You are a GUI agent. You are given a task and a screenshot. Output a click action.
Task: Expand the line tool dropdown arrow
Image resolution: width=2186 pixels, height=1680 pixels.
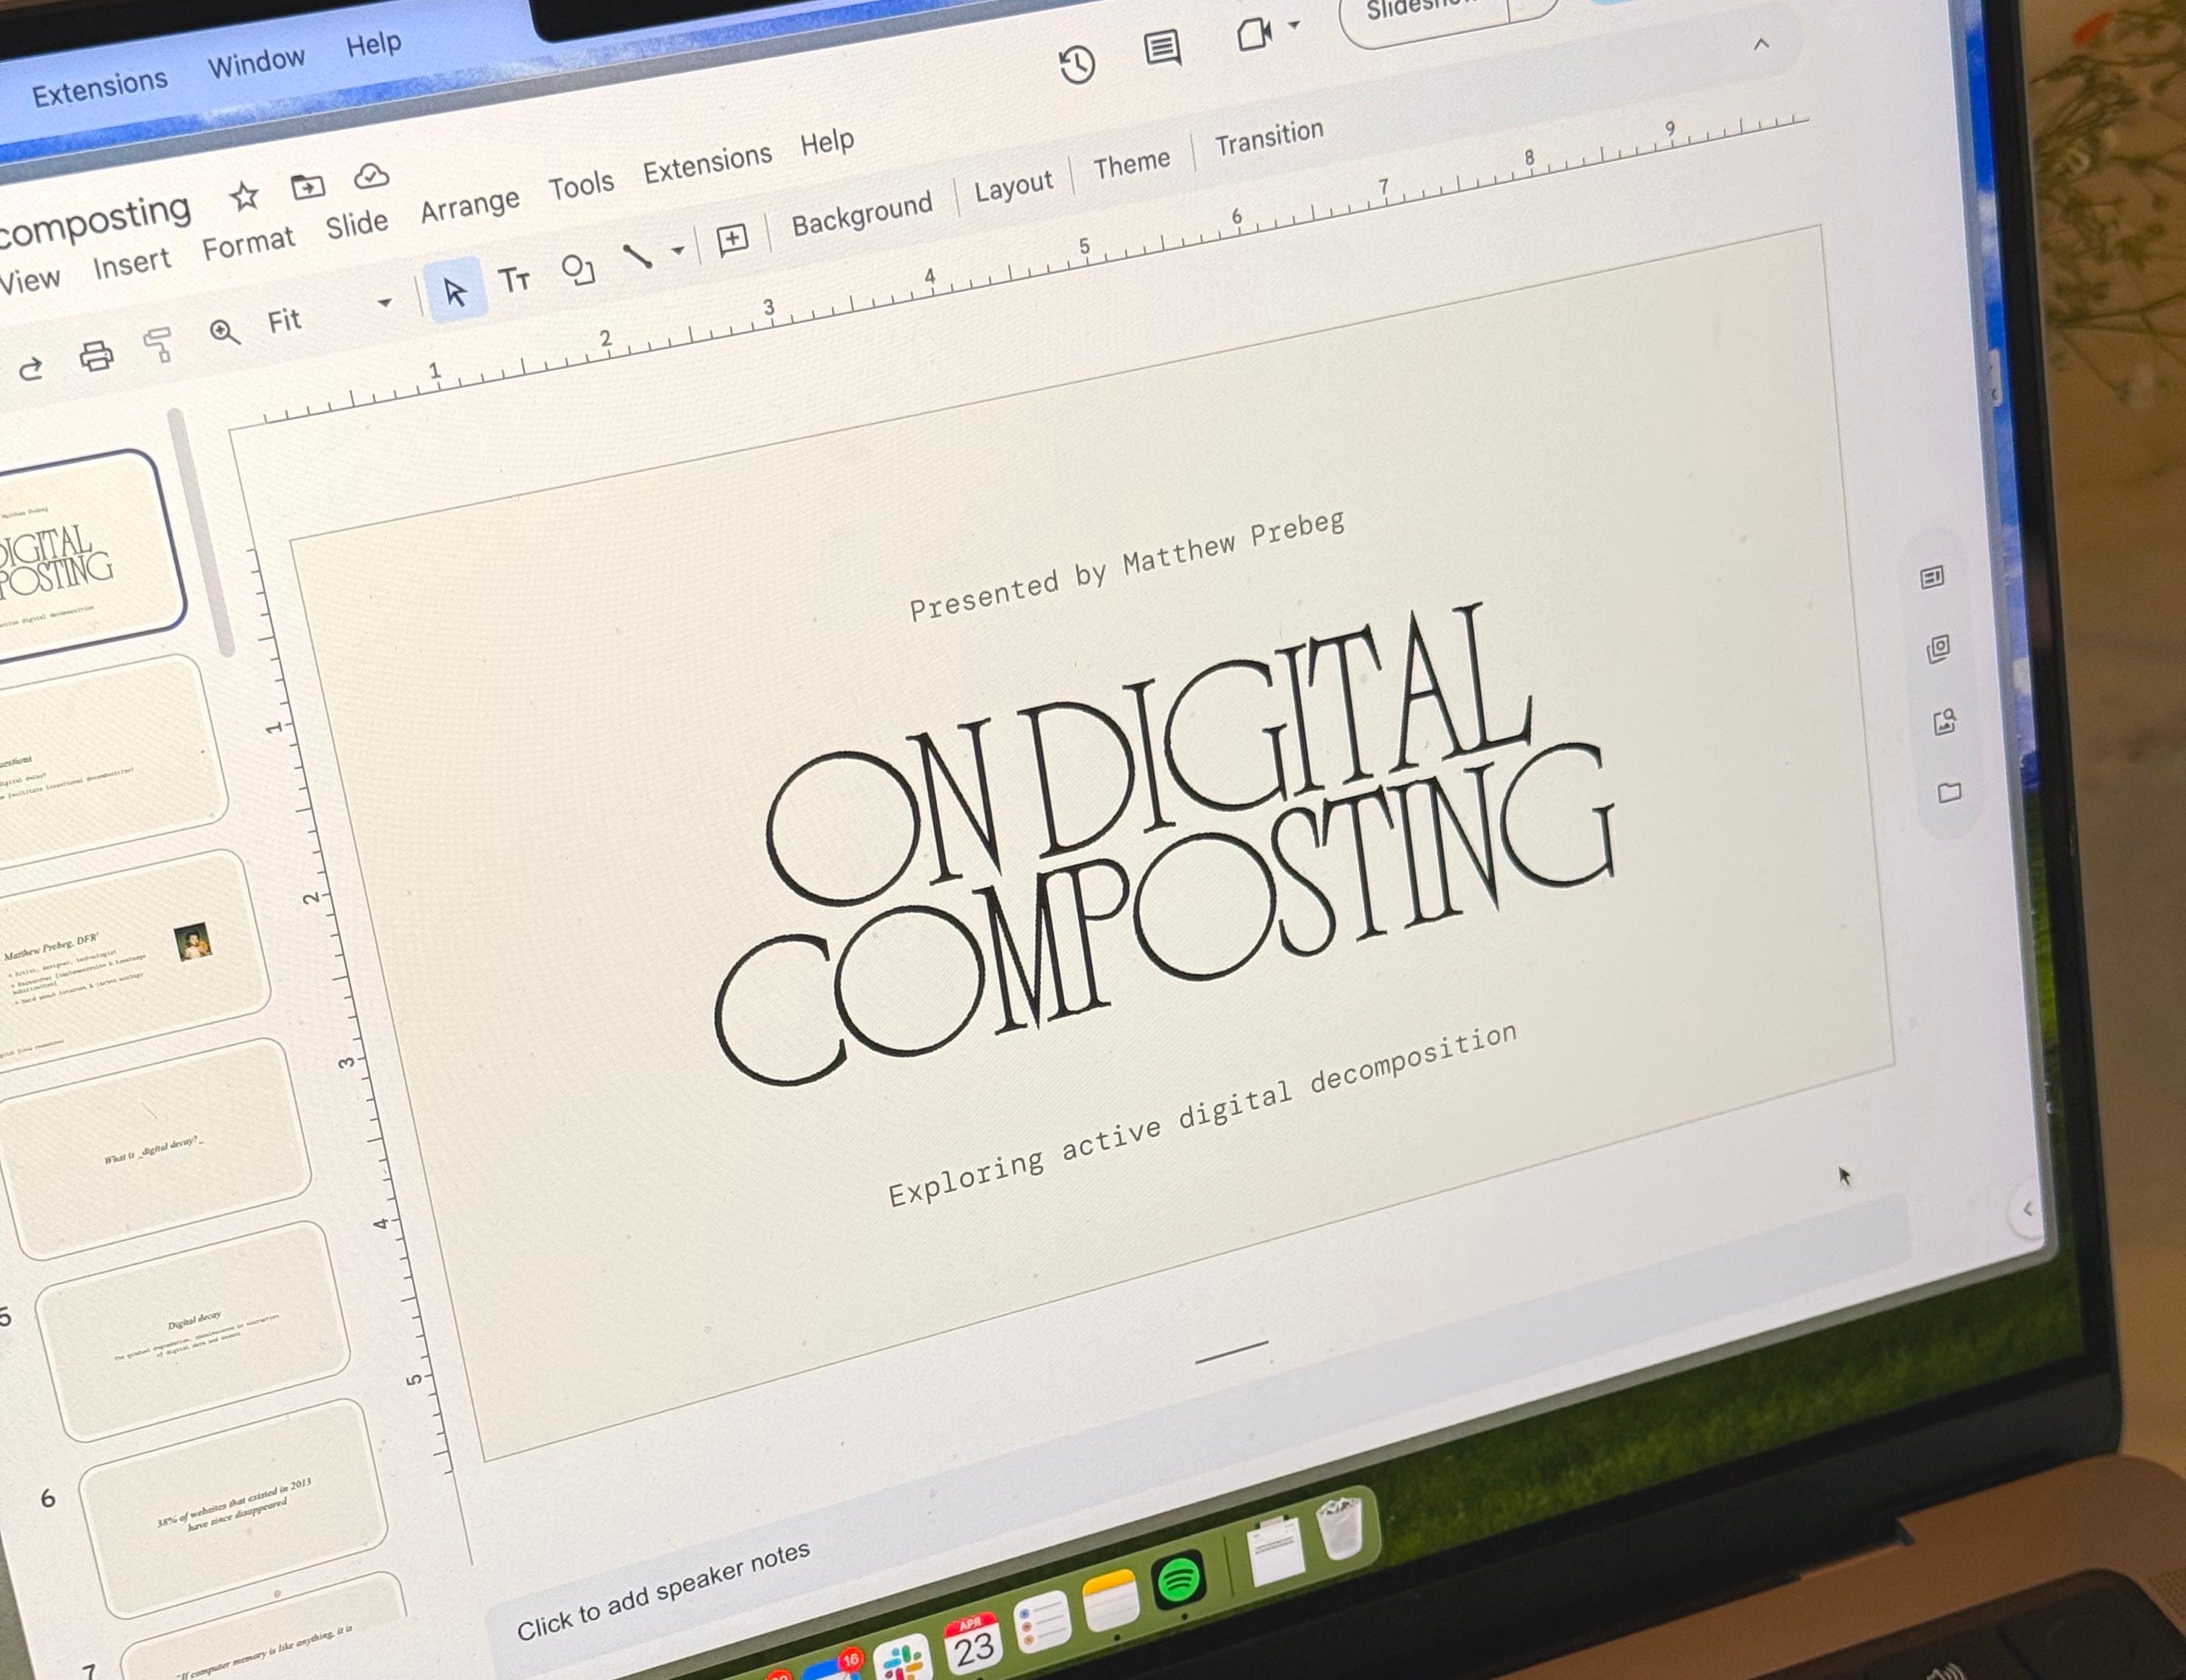click(678, 250)
